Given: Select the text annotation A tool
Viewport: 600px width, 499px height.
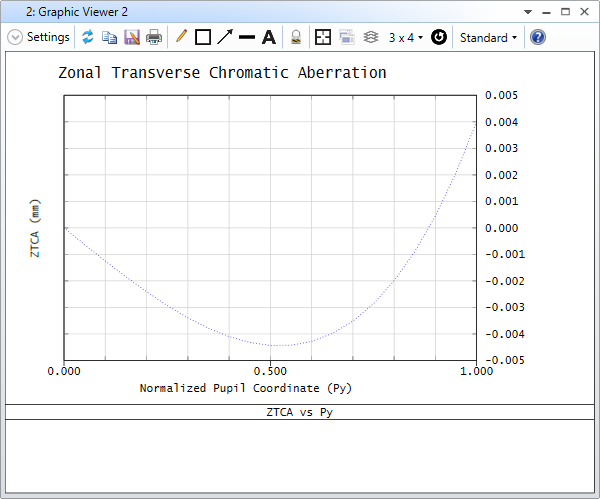Looking at the screenshot, I should coord(269,37).
